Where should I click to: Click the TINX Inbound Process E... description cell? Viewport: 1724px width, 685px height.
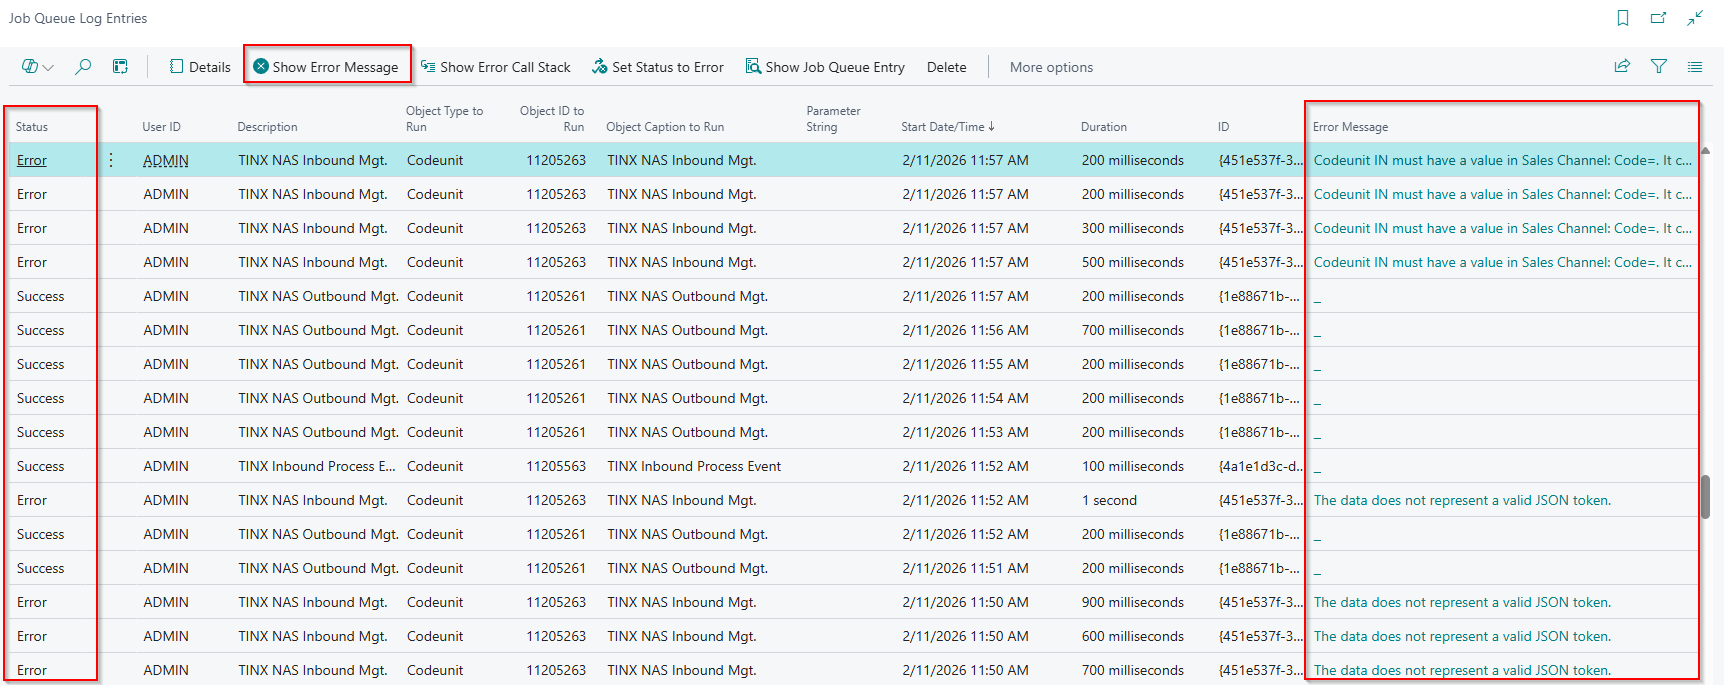(316, 466)
